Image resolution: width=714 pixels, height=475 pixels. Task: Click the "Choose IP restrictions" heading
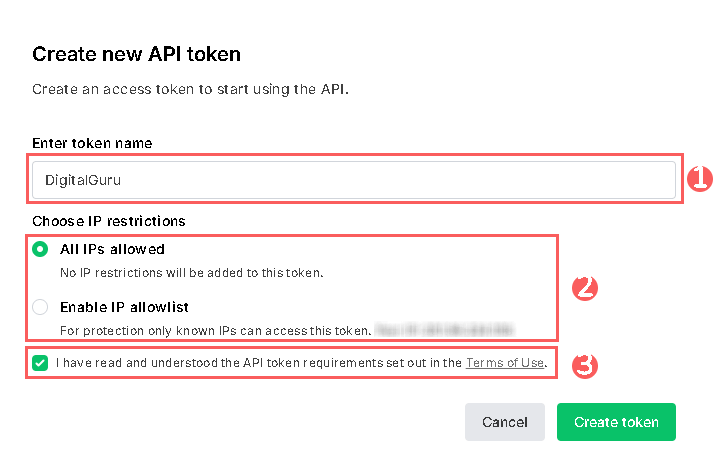pos(109,220)
